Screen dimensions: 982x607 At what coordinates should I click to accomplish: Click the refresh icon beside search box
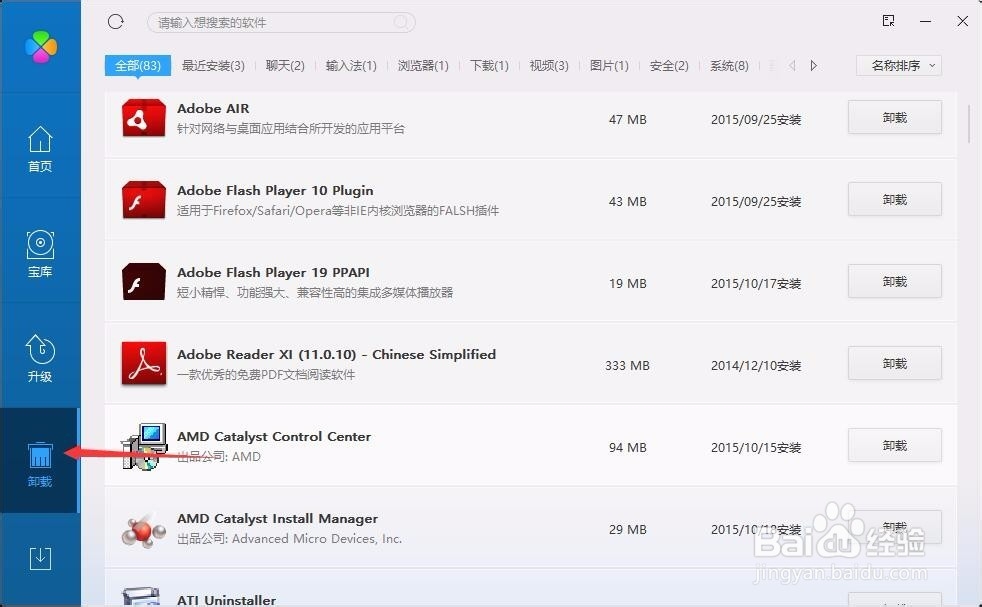click(x=116, y=23)
